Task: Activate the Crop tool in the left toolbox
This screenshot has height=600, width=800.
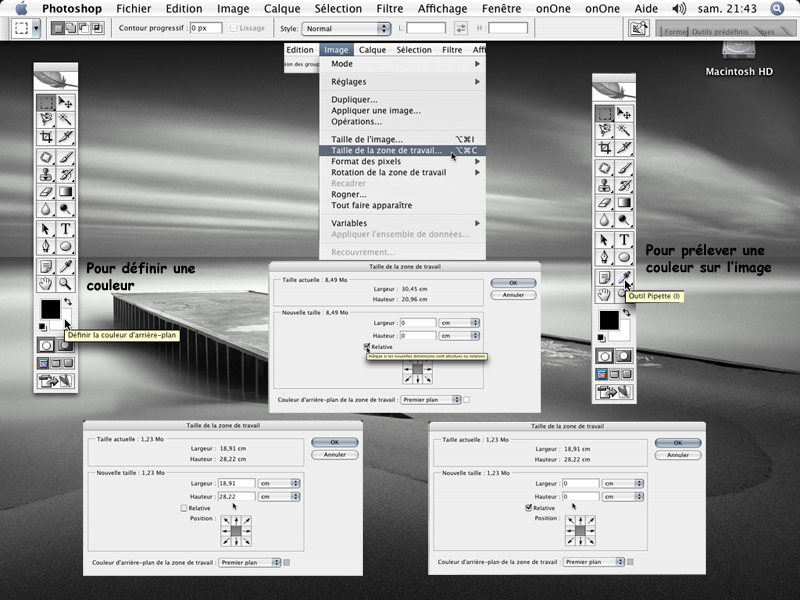Action: [x=46, y=136]
